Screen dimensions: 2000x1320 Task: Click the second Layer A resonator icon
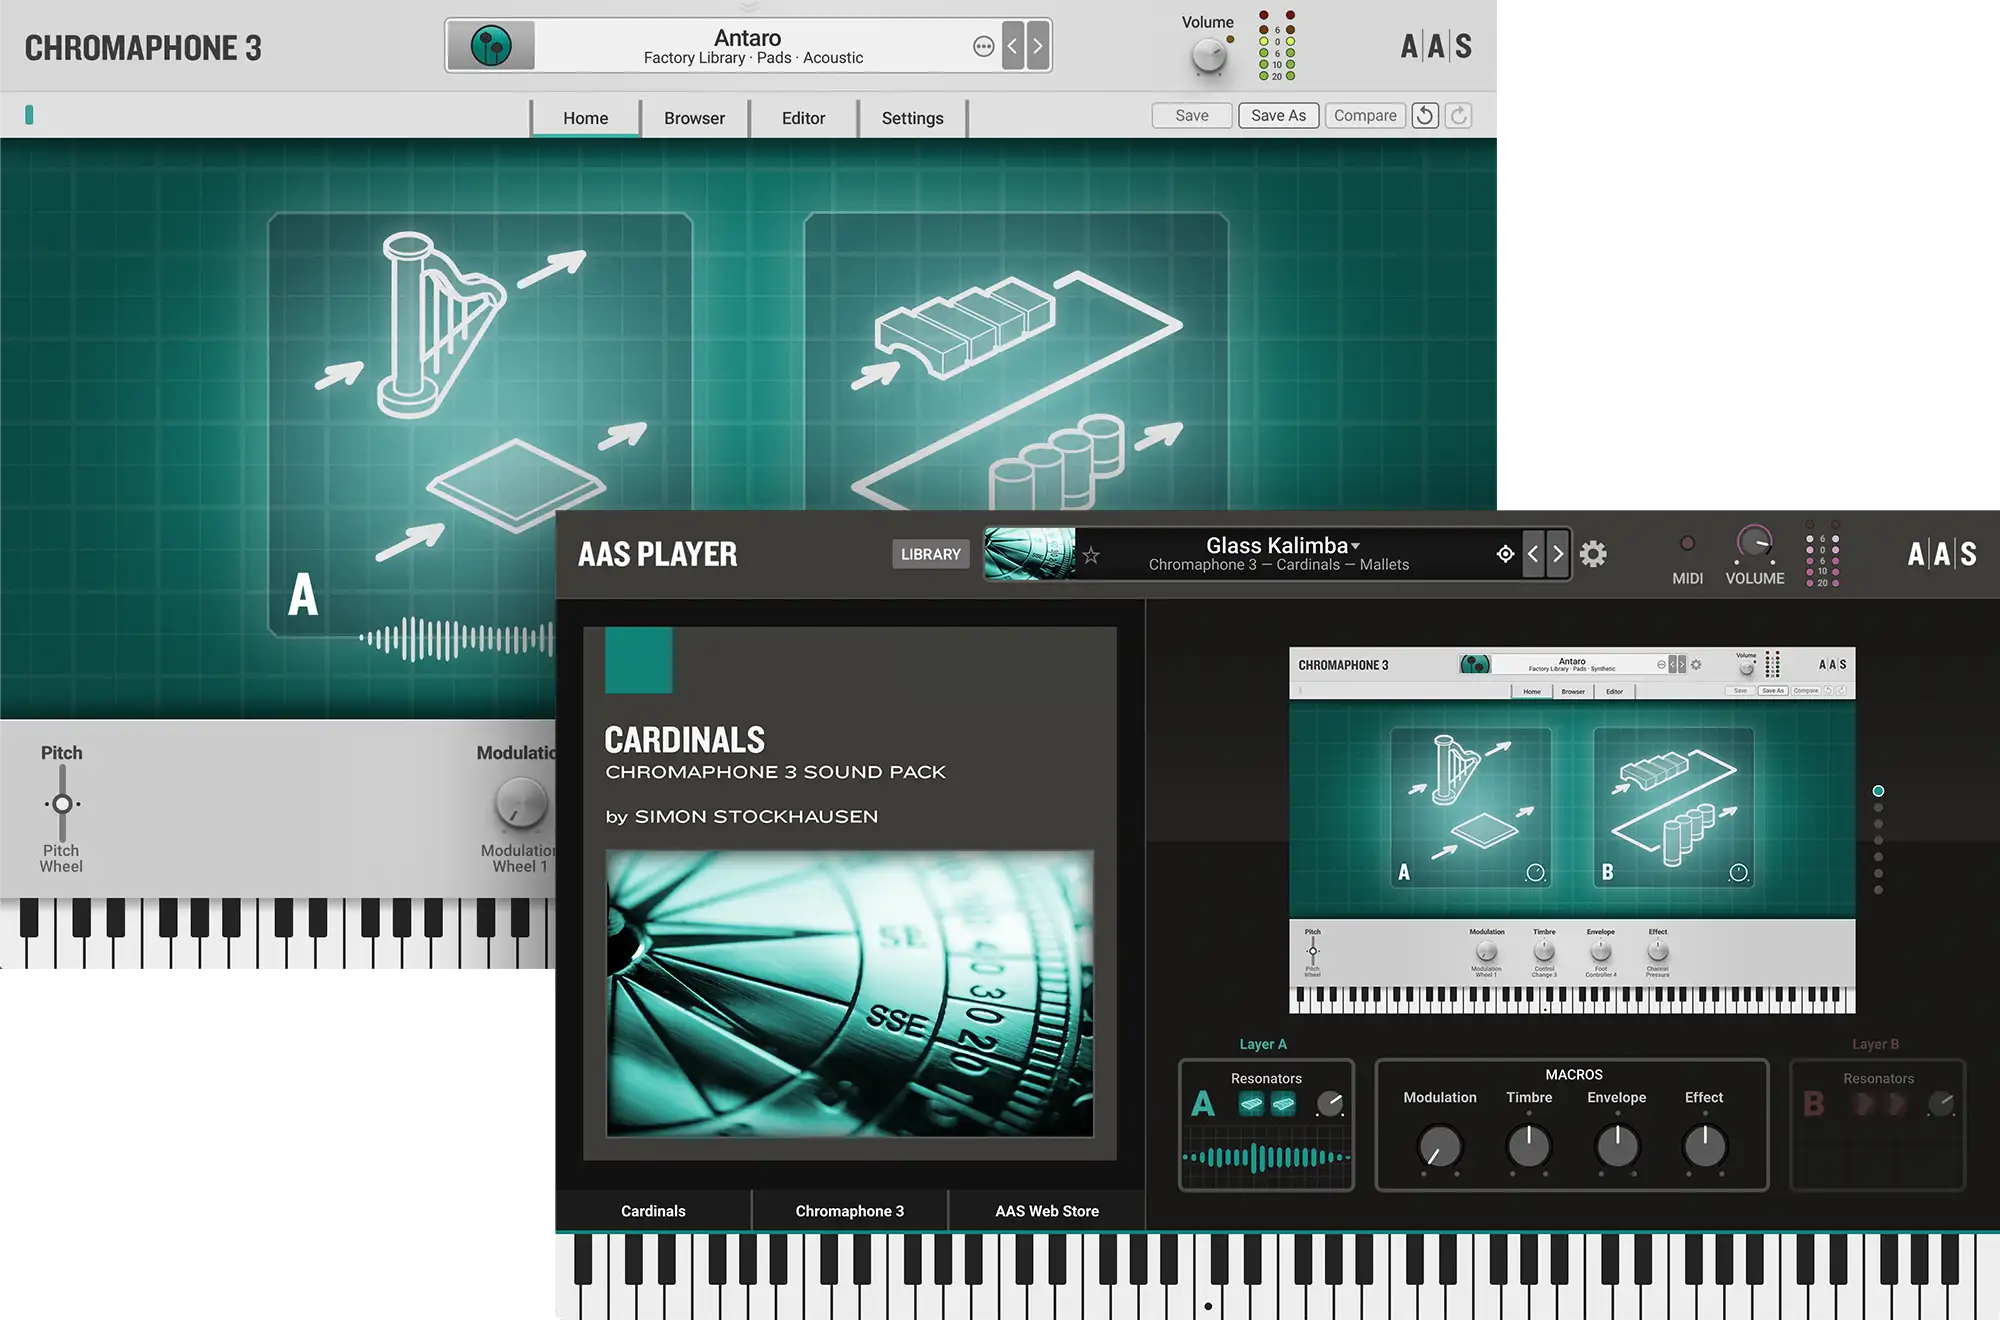point(1284,1104)
